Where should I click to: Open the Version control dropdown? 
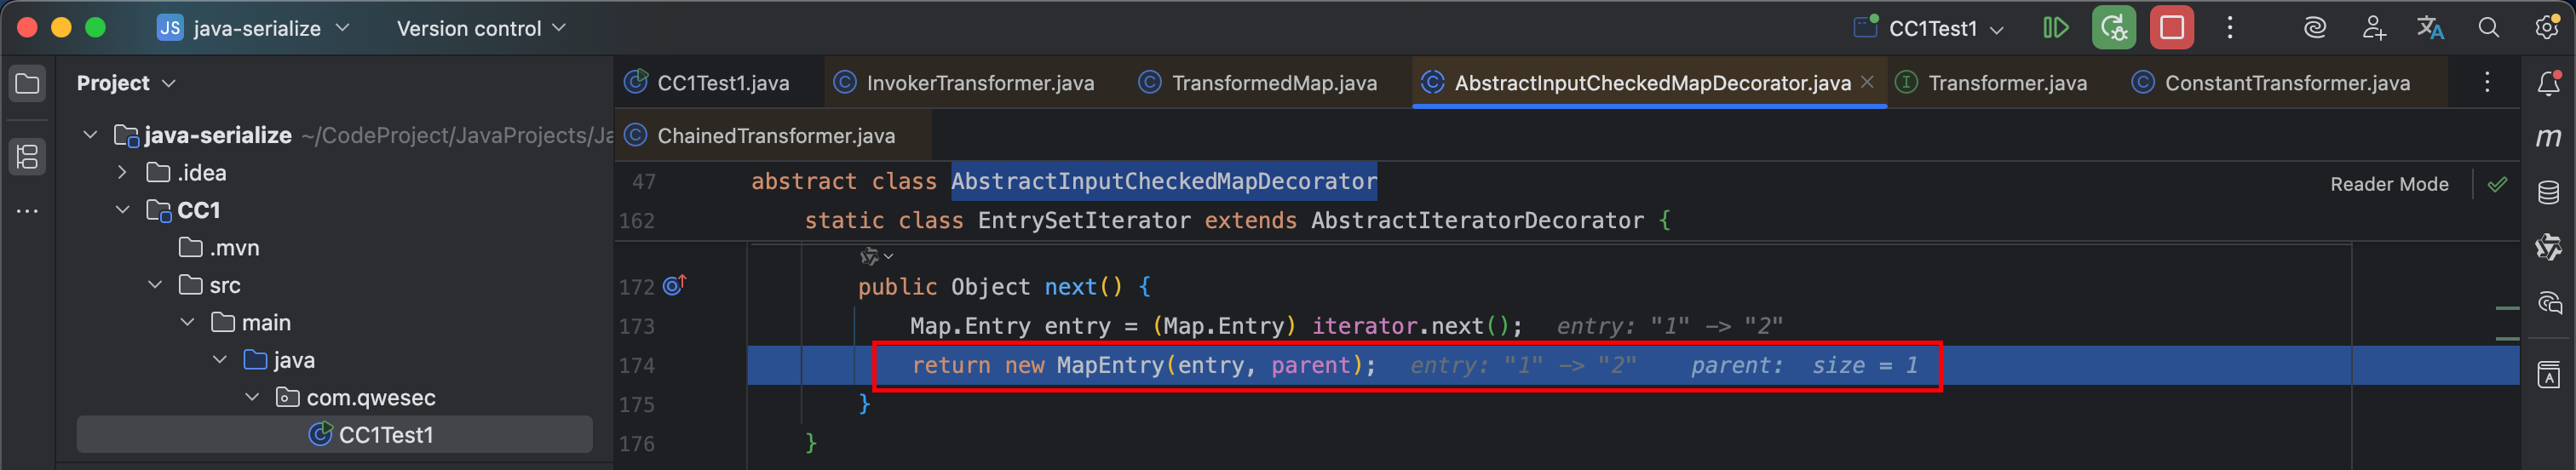481,28
